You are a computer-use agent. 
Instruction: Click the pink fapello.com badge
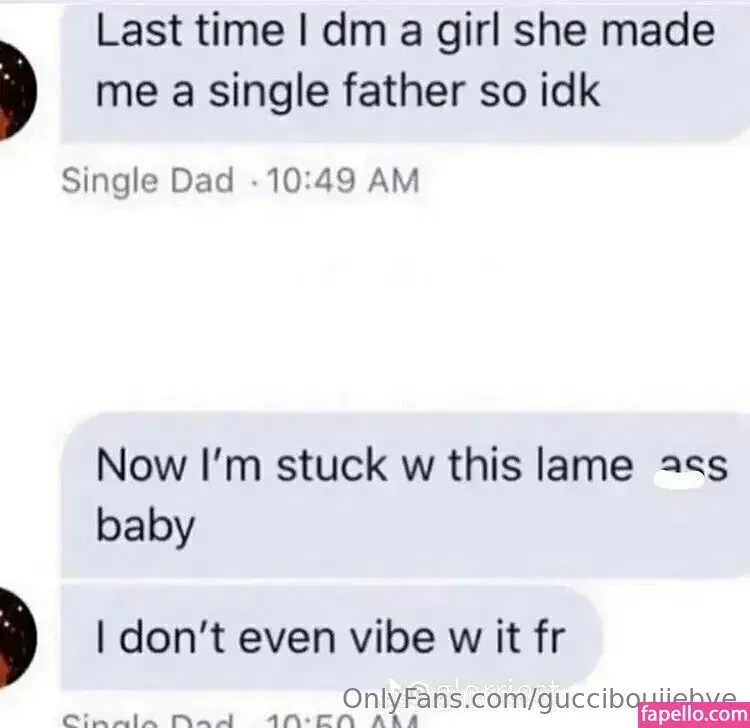tap(694, 715)
